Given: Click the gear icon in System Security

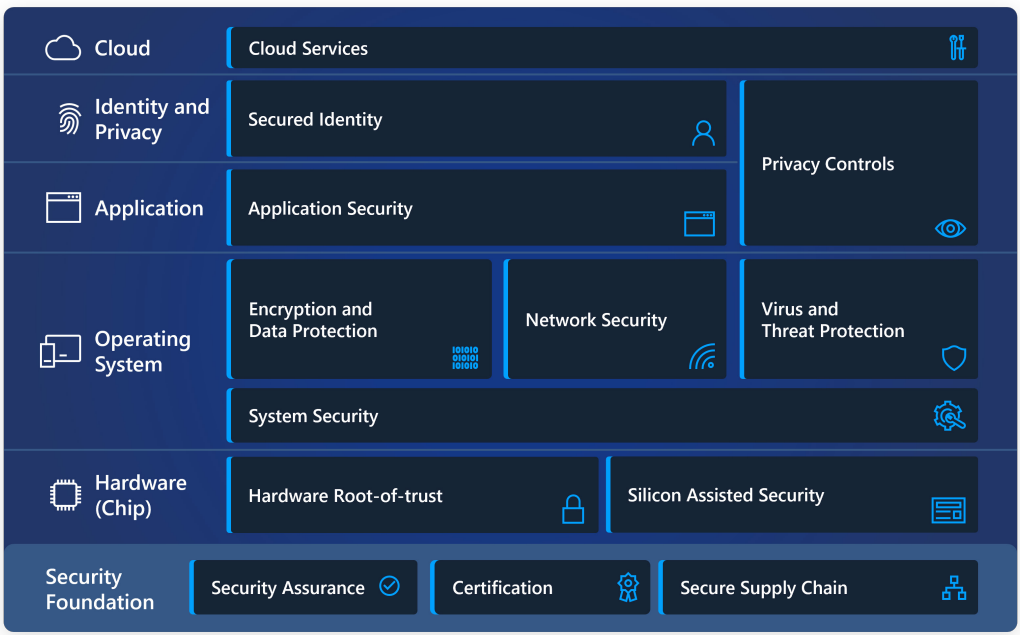Looking at the screenshot, I should point(948,416).
